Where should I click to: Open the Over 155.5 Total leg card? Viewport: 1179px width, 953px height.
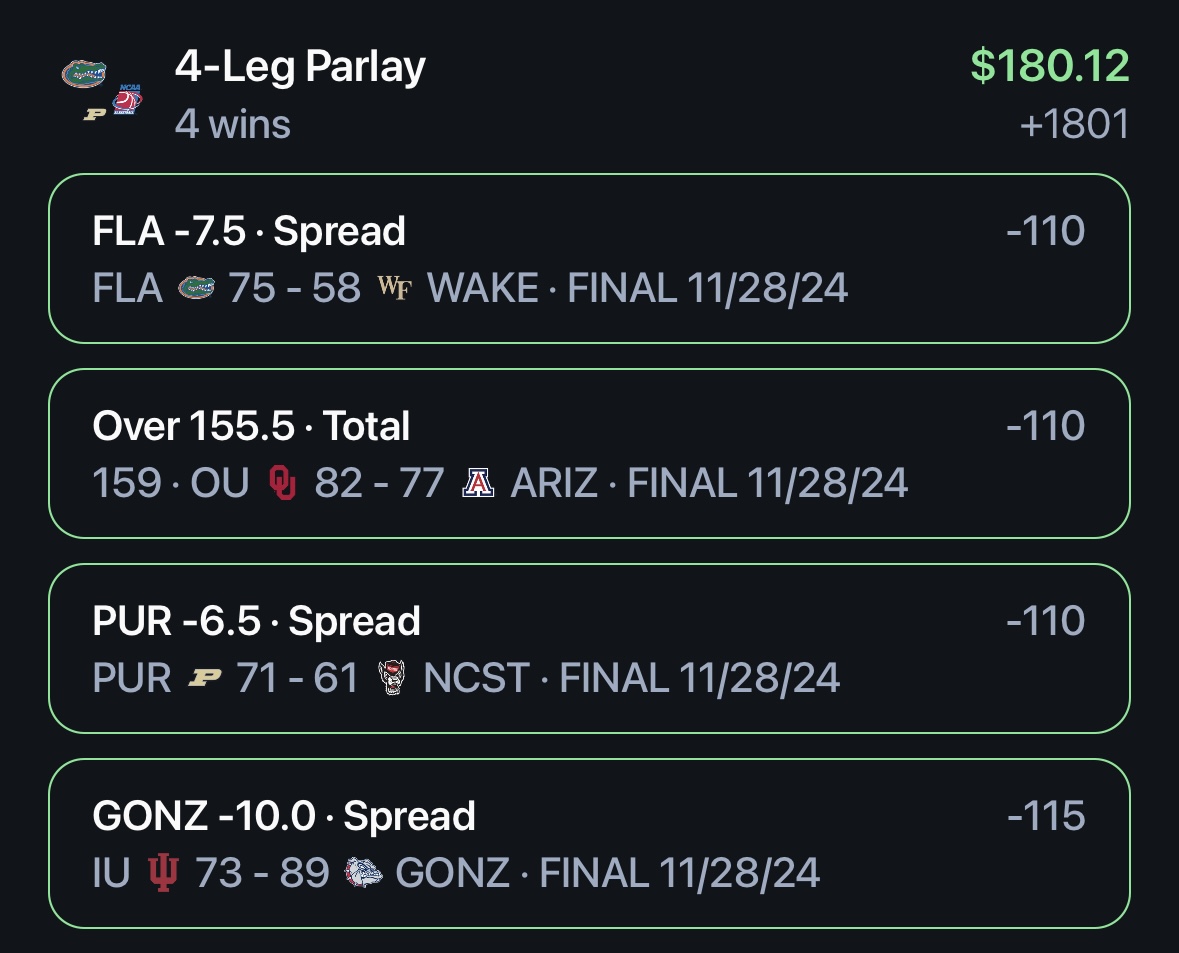coord(590,454)
